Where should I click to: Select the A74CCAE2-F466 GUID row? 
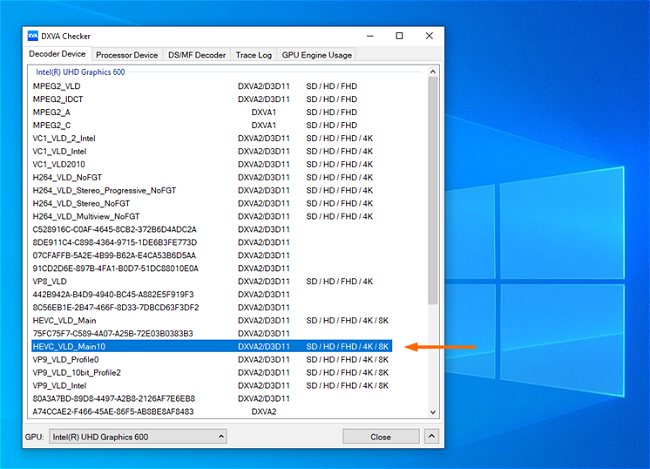click(x=211, y=411)
